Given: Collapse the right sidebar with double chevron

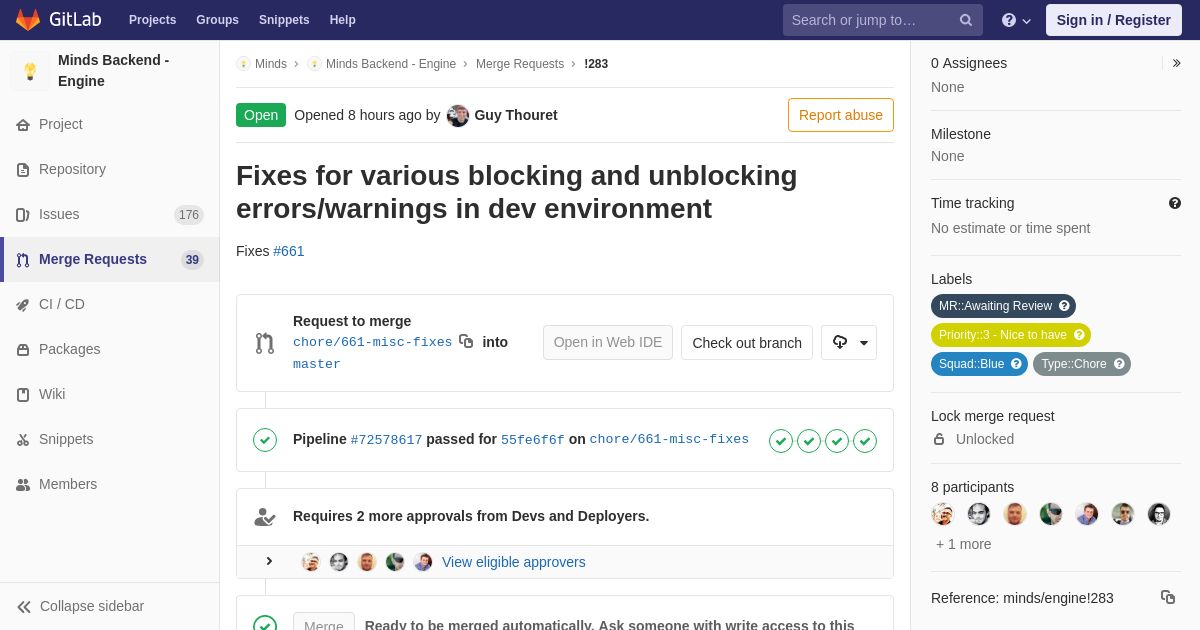Looking at the screenshot, I should point(1176,63).
